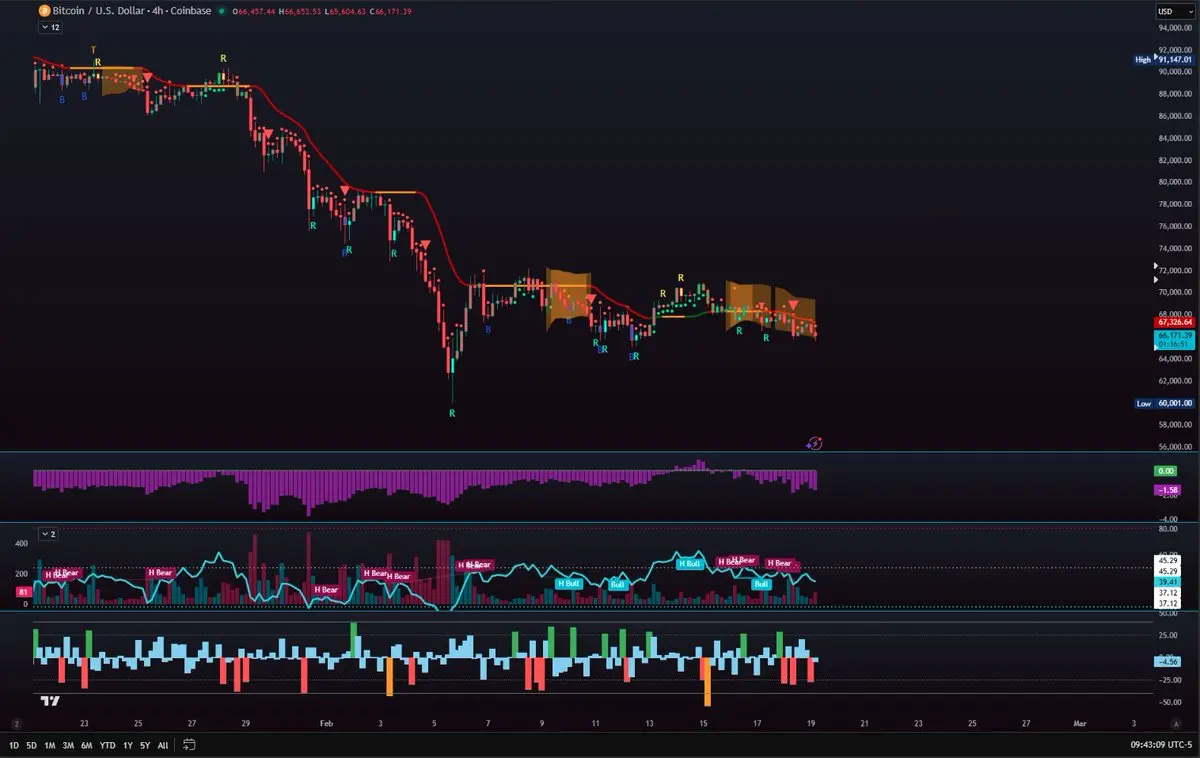Viewport: 1200px width, 758px height.
Task: Select the 3M time range
Action: pyautogui.click(x=68, y=745)
